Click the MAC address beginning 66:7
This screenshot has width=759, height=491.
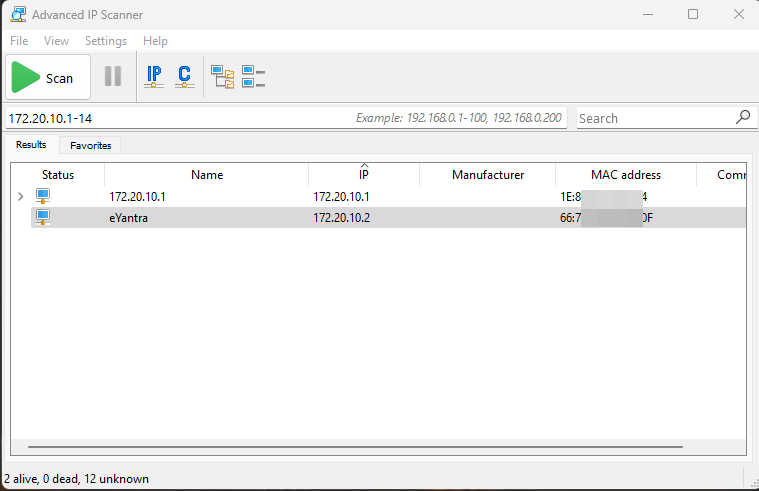pos(607,218)
